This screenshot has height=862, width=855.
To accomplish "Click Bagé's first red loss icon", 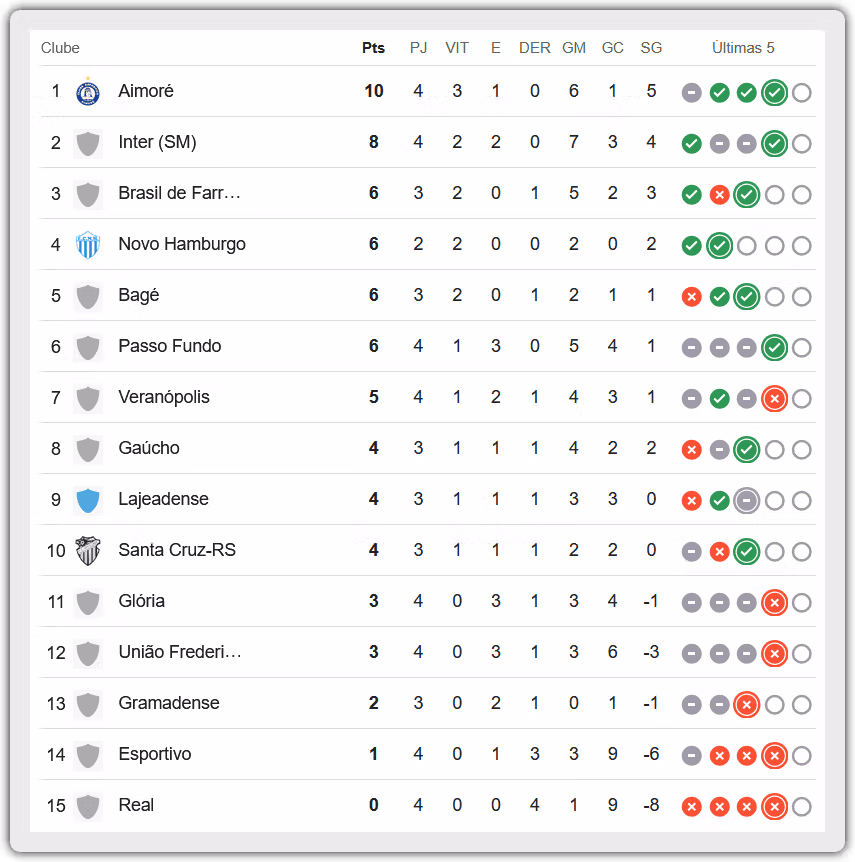I will click(x=691, y=297).
